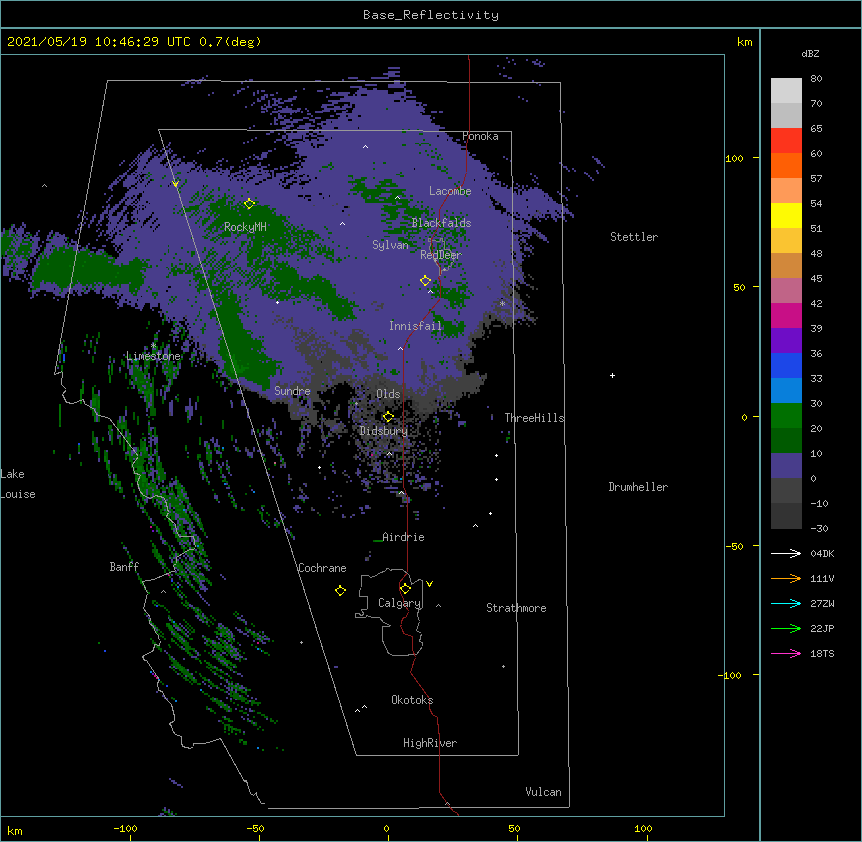The width and height of the screenshot is (862, 842).
Task: Click the Stettler label
Action: [x=634, y=237]
